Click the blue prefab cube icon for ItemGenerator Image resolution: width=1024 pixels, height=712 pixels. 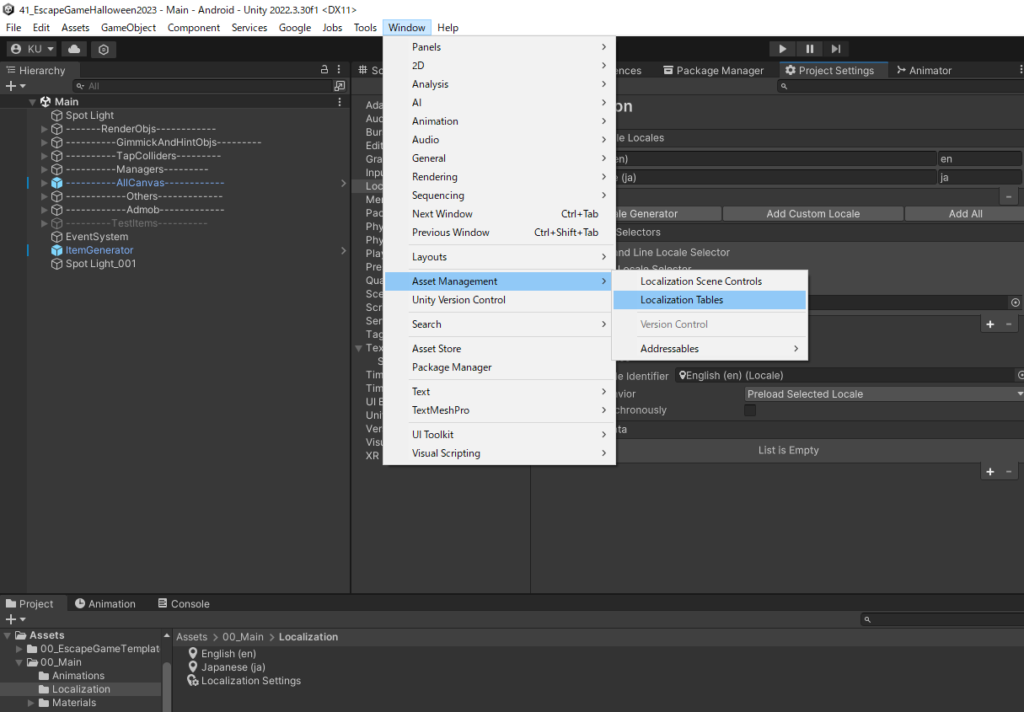57,250
